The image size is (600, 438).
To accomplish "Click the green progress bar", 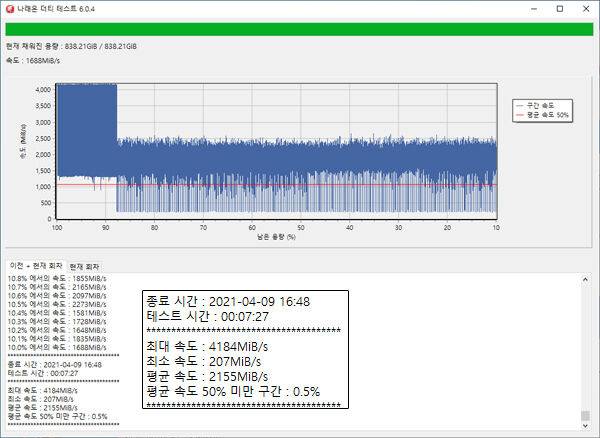I will tap(300, 30).
